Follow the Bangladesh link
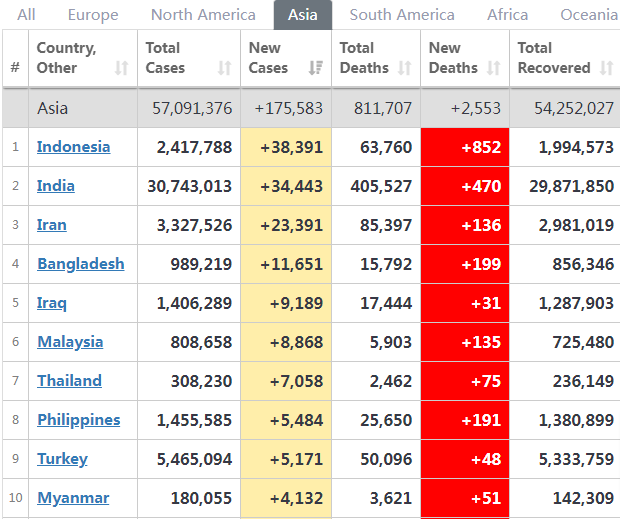The image size is (620, 519). 81,264
